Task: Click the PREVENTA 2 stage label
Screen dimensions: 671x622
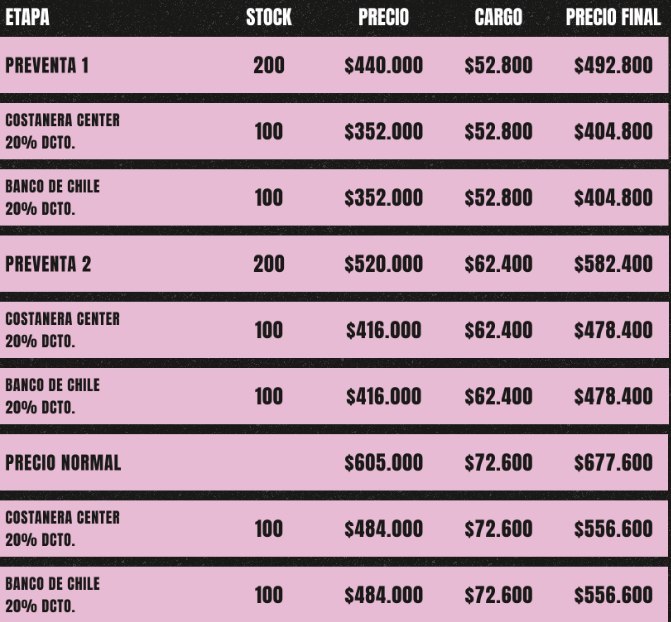Action: tap(47, 264)
